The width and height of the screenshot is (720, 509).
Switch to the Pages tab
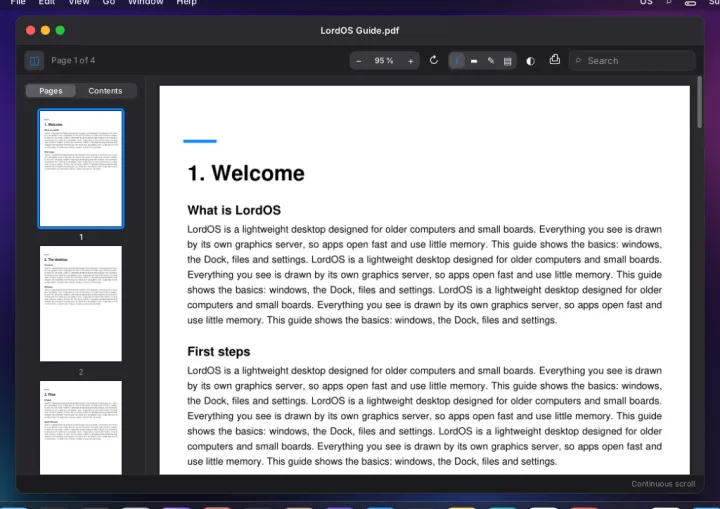point(51,90)
